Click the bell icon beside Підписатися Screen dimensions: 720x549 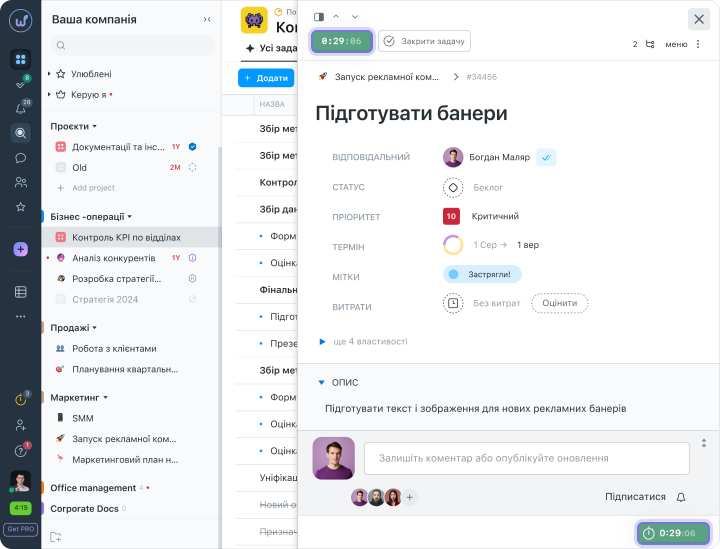(681, 496)
